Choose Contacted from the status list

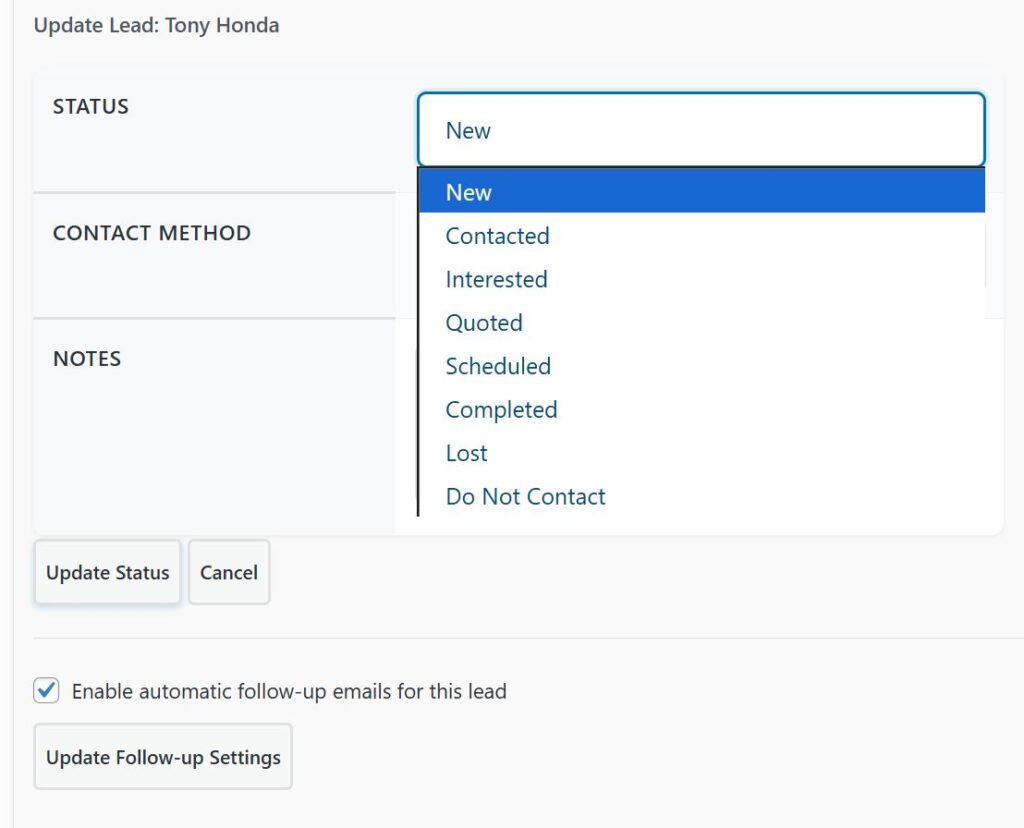point(497,236)
